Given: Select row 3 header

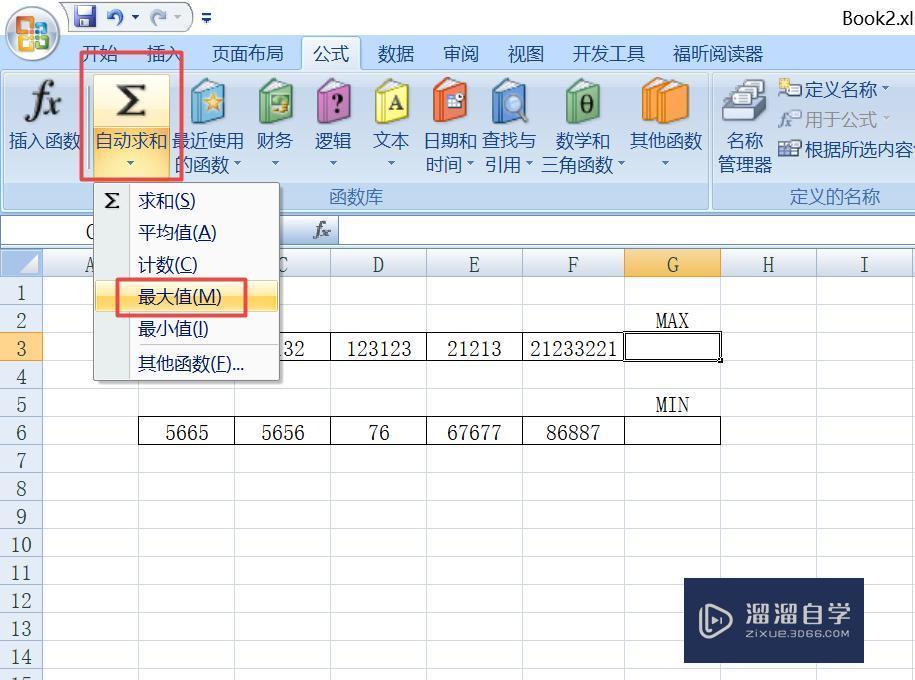Looking at the screenshot, I should pyautogui.click(x=22, y=348).
